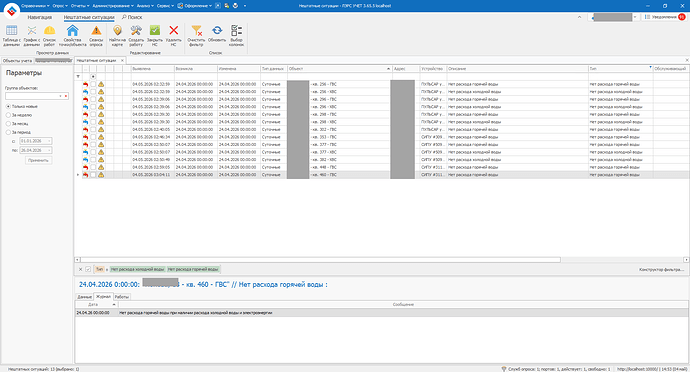The image size is (690, 372).
Task: Open the start date 01.01.2026 dropdown
Action: click(x=49, y=141)
